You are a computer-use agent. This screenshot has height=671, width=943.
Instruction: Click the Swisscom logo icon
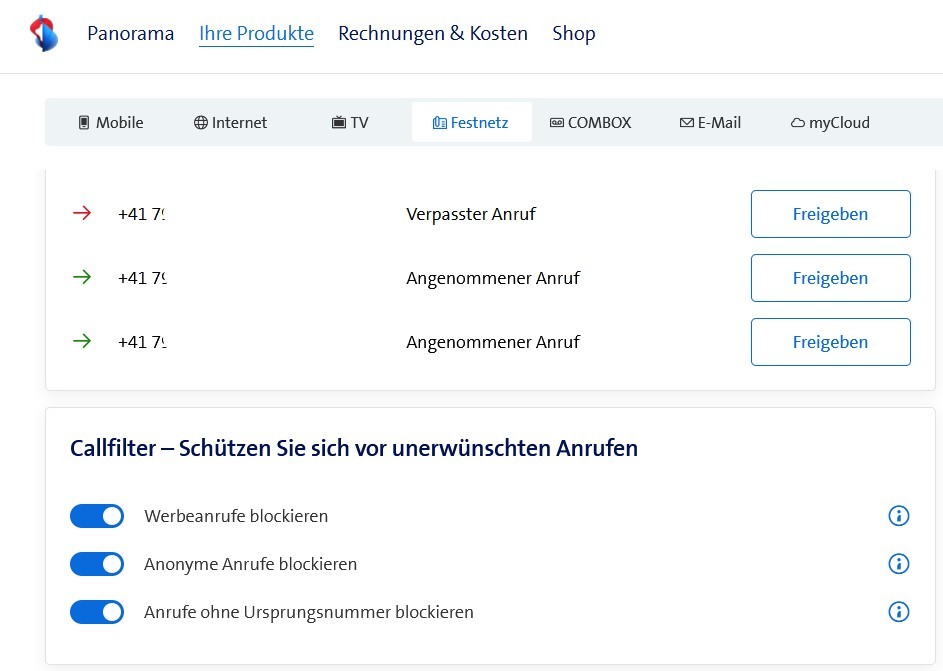43,33
